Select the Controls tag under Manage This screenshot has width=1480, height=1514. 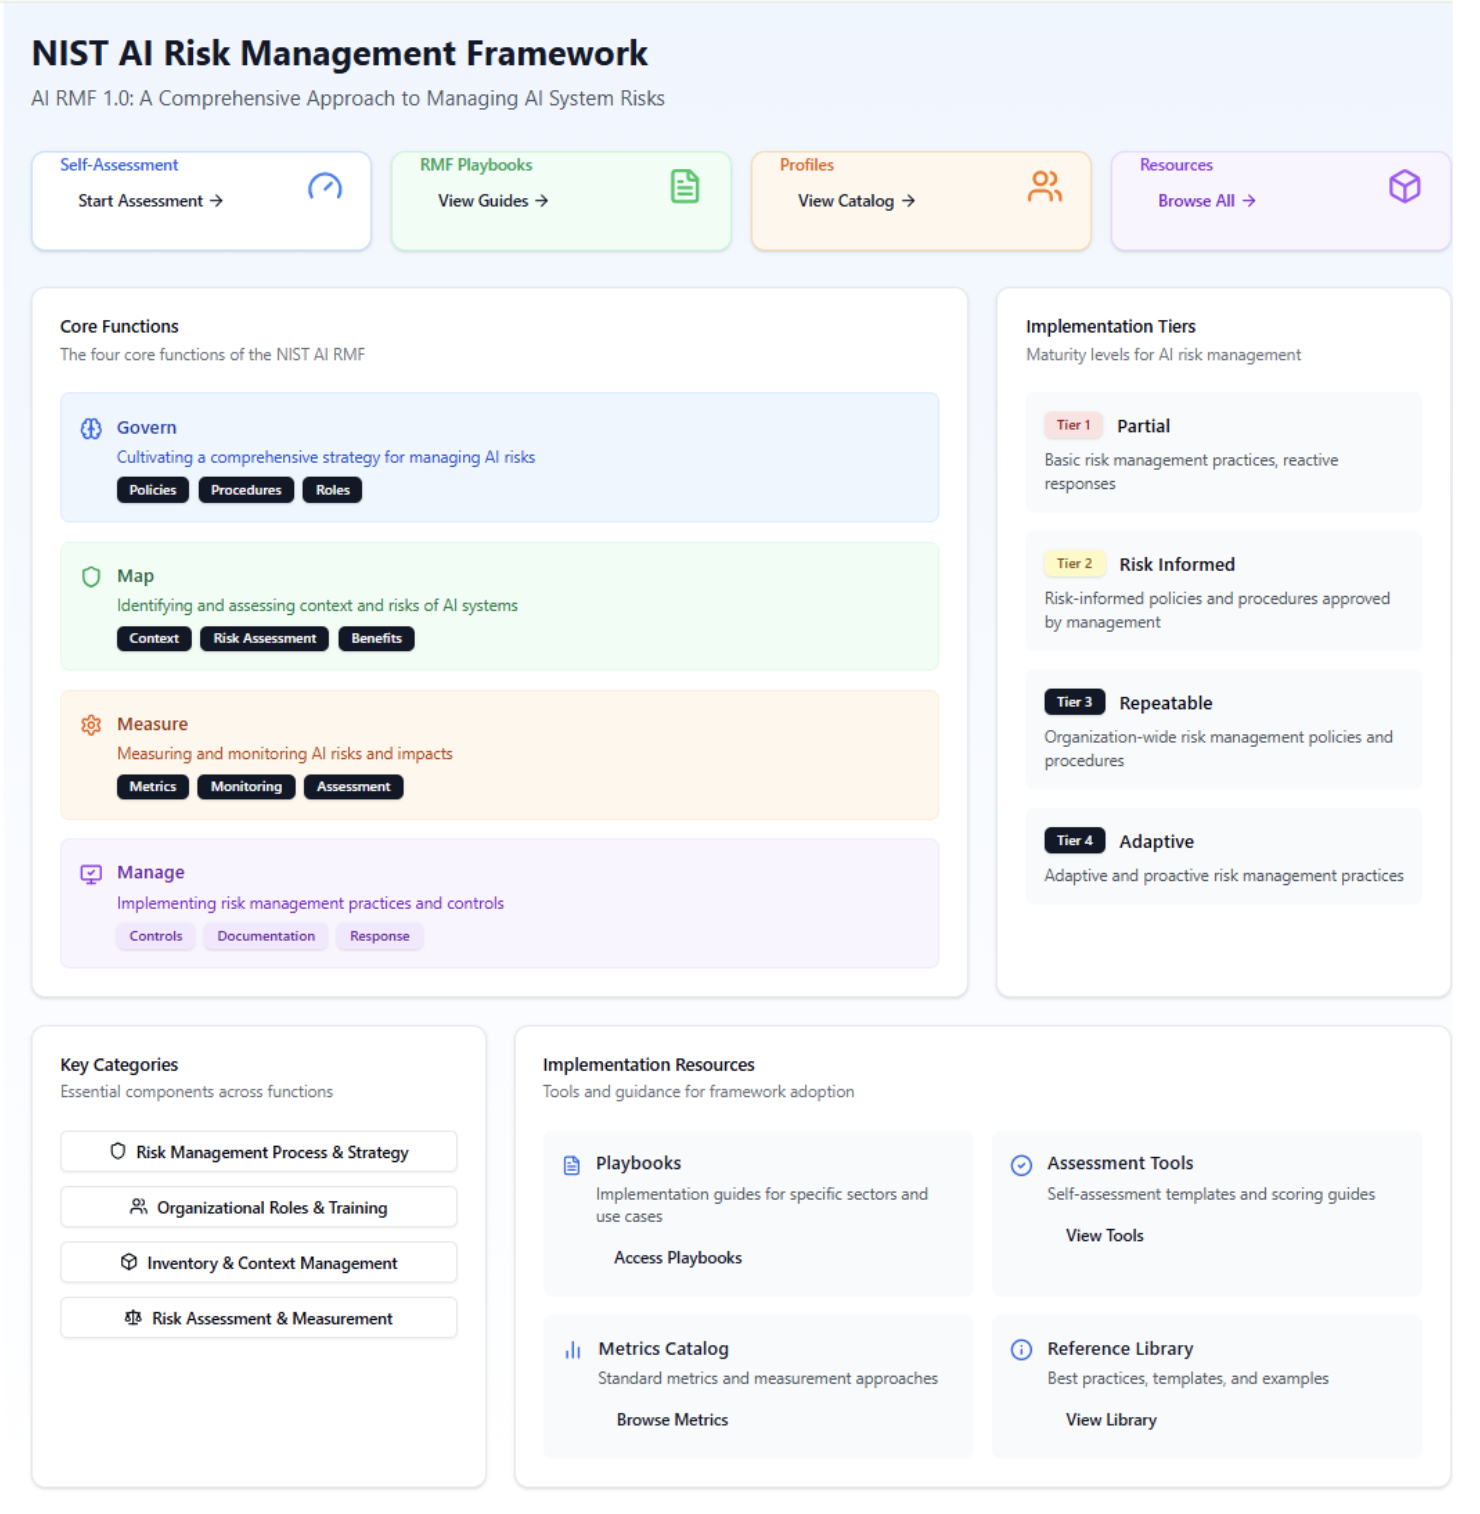(x=156, y=936)
